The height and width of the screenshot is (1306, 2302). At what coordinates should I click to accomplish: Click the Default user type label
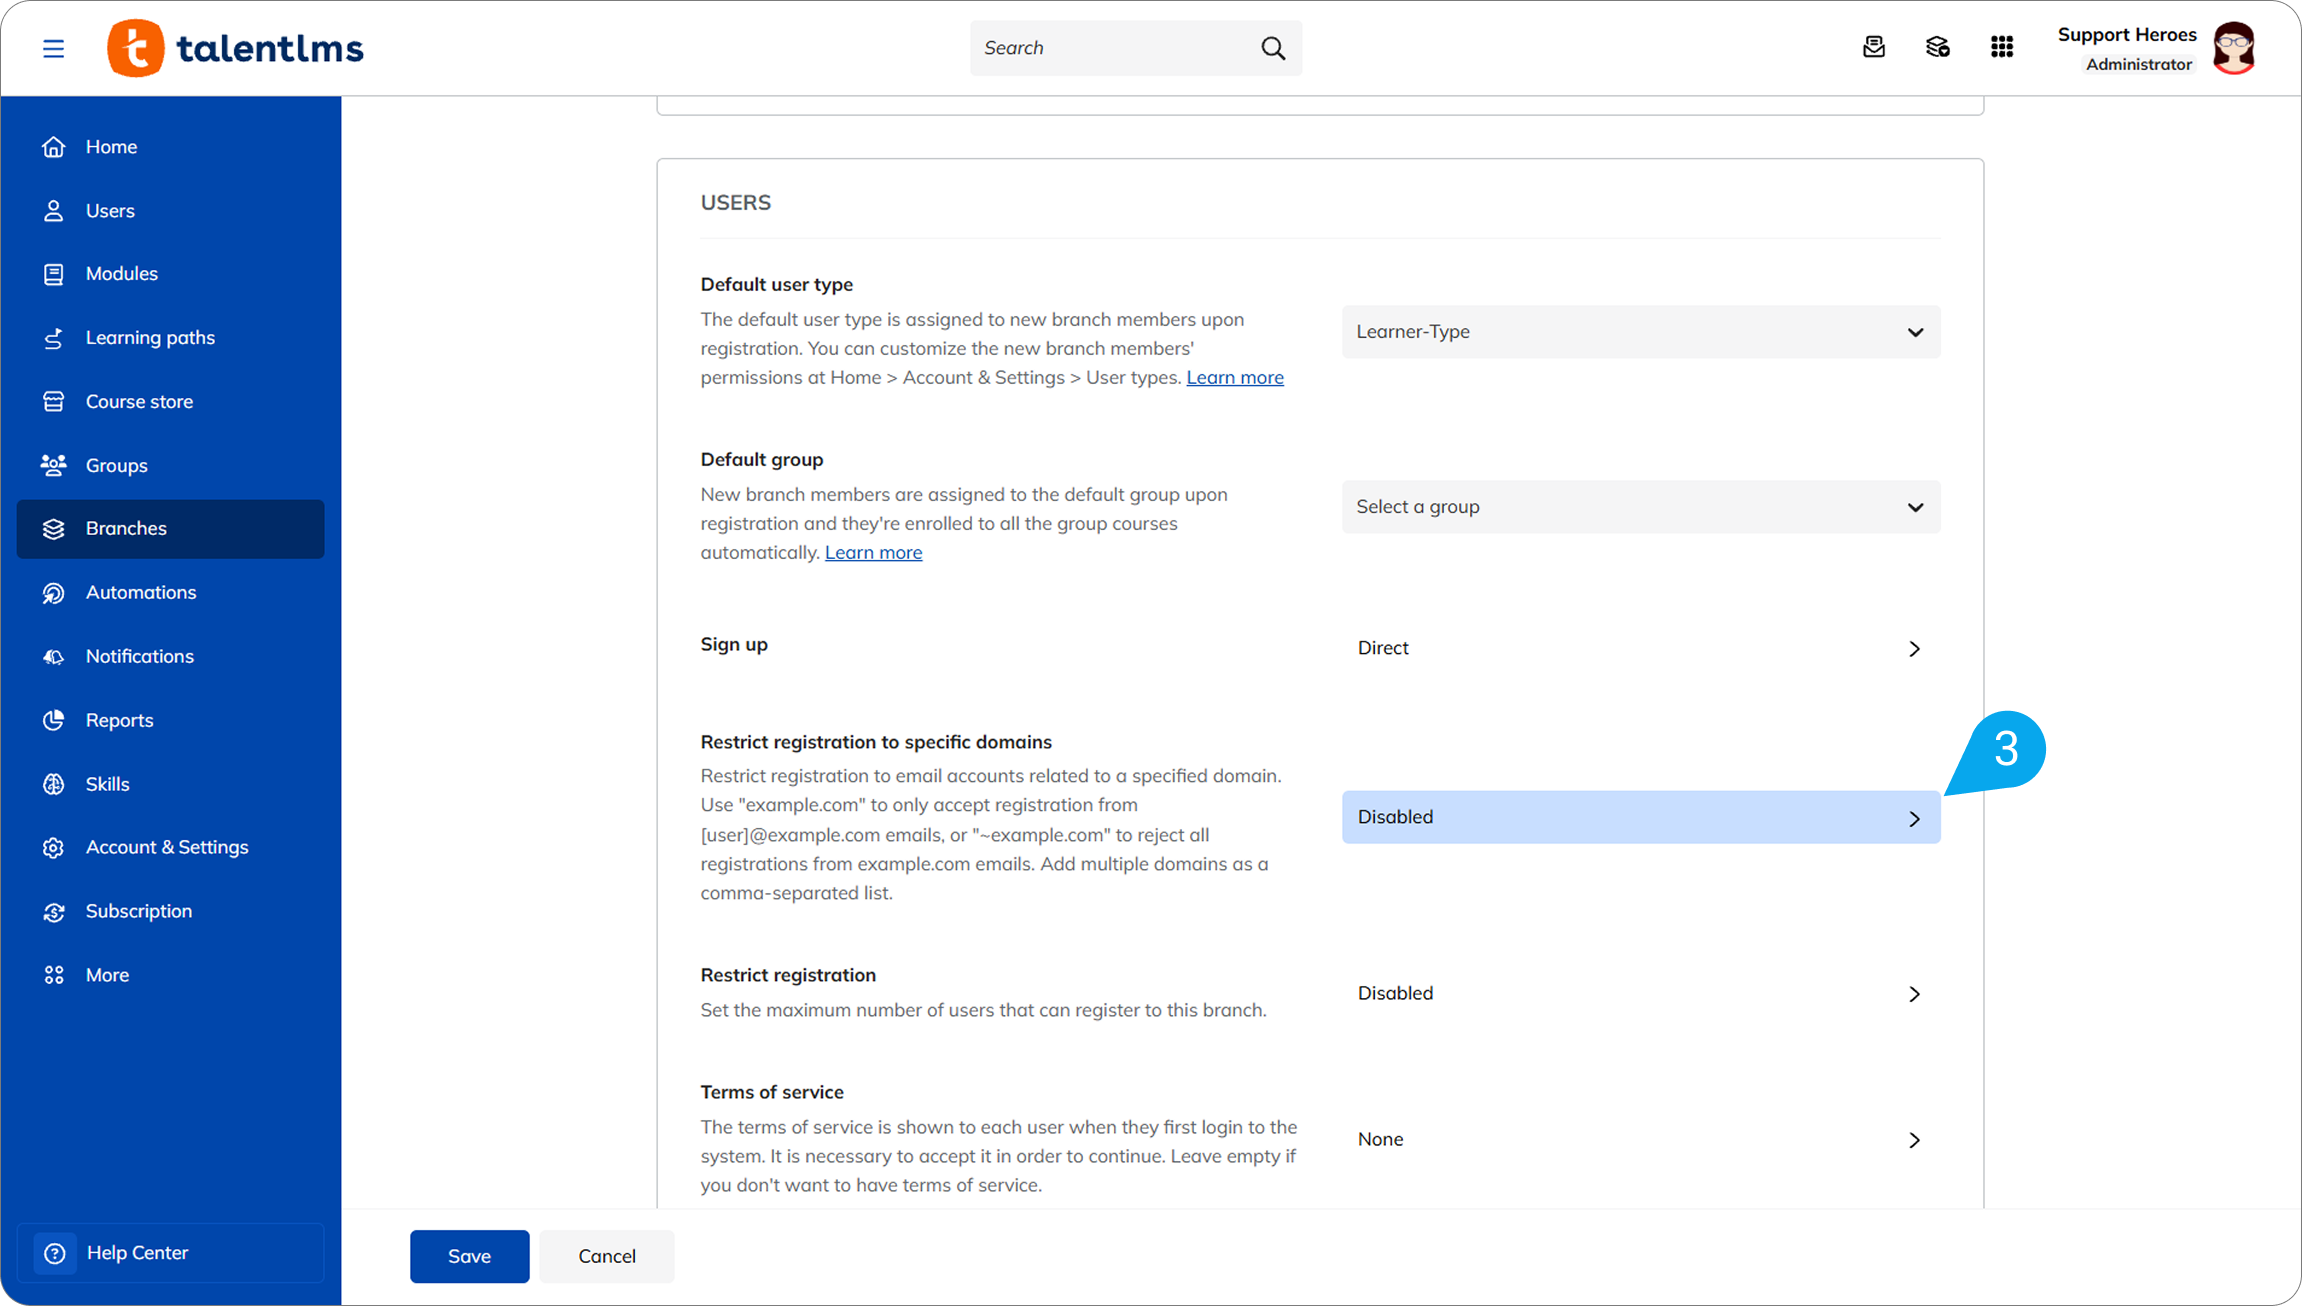coord(777,285)
